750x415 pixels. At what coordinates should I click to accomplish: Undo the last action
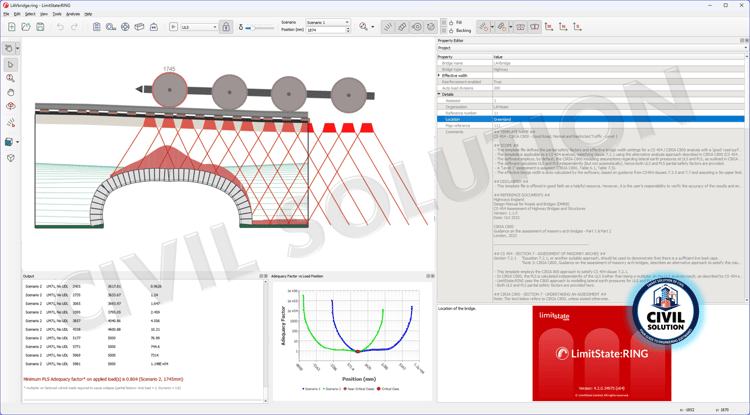(60, 27)
